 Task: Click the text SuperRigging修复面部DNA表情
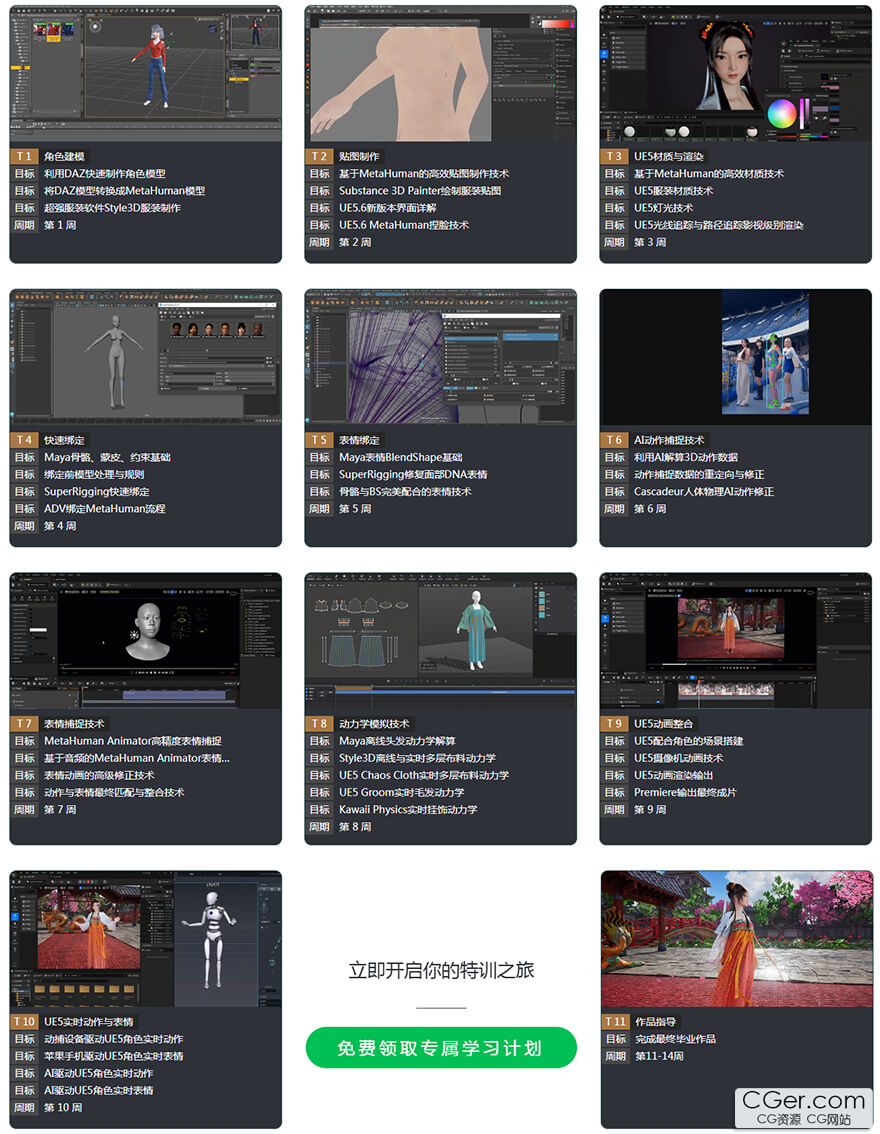point(413,474)
